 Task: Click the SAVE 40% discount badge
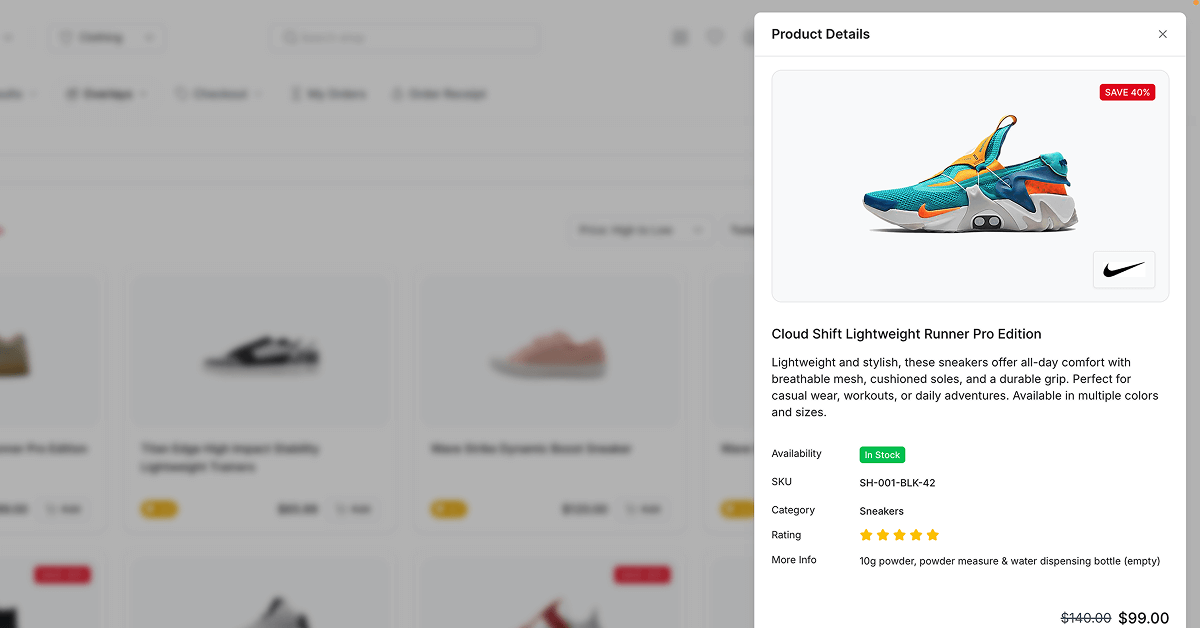1127,92
